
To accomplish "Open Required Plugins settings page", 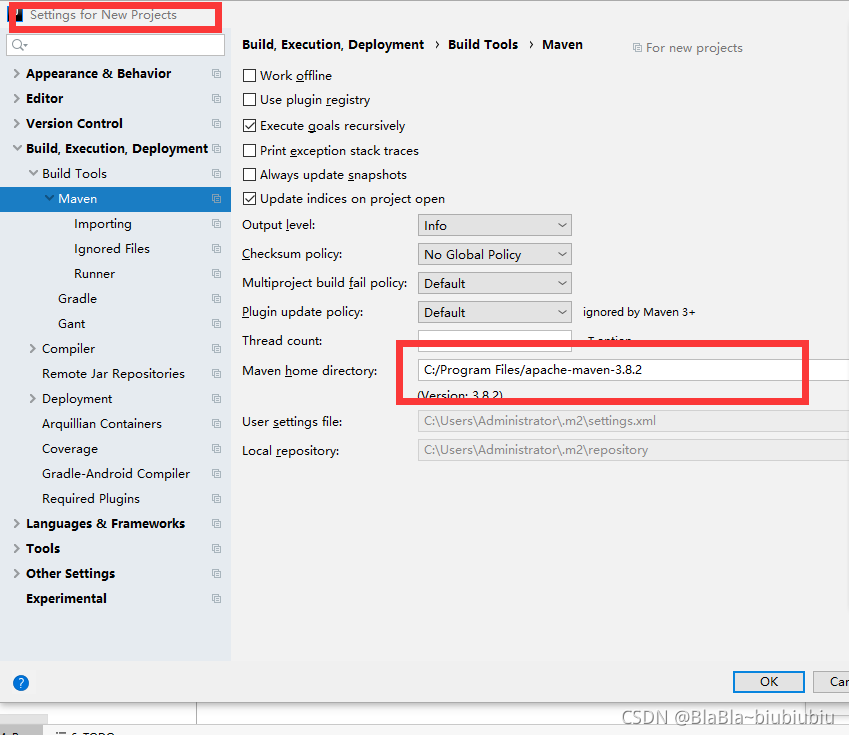I will pyautogui.click(x=91, y=499).
